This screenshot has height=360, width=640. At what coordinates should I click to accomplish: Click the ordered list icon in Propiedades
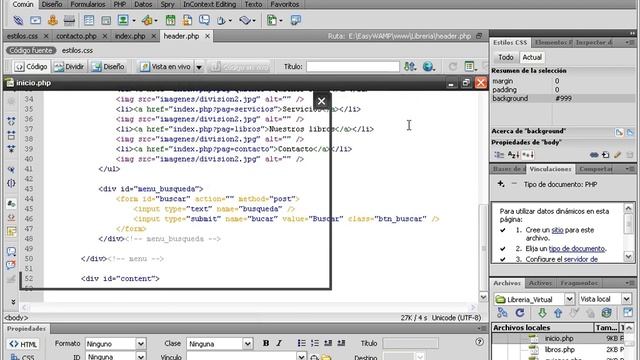click(x=315, y=343)
